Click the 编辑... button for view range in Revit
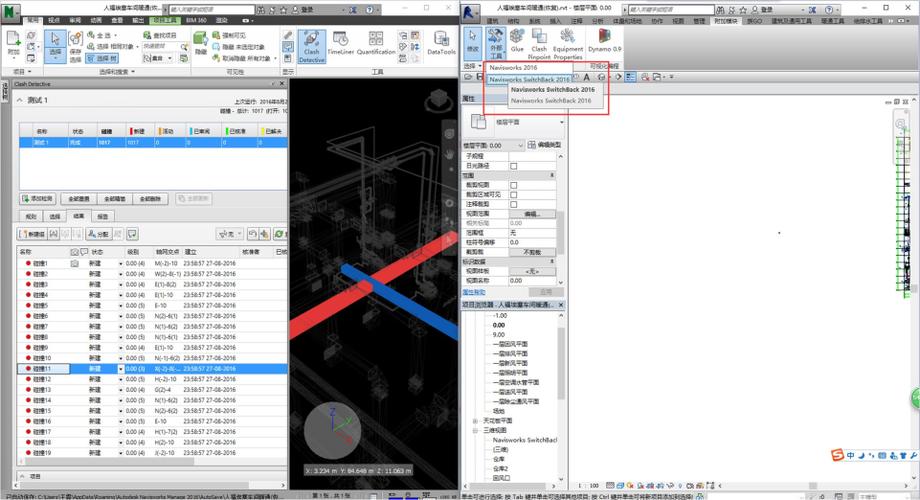This screenshot has width=920, height=500. point(532,214)
